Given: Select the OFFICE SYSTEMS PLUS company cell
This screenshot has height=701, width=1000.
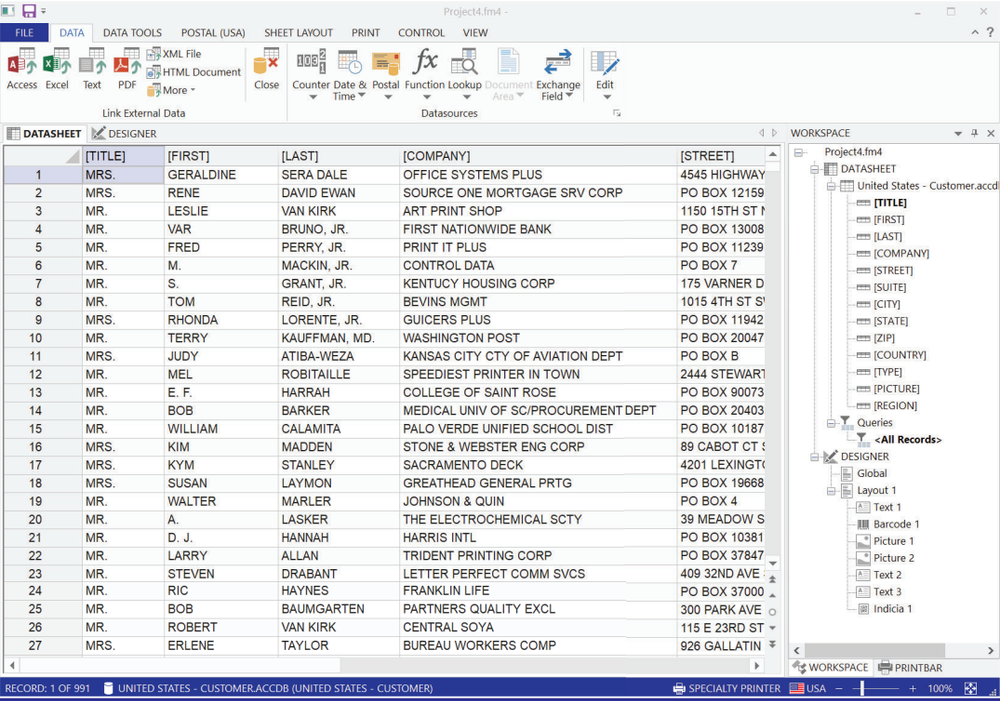Looking at the screenshot, I should 538,175.
